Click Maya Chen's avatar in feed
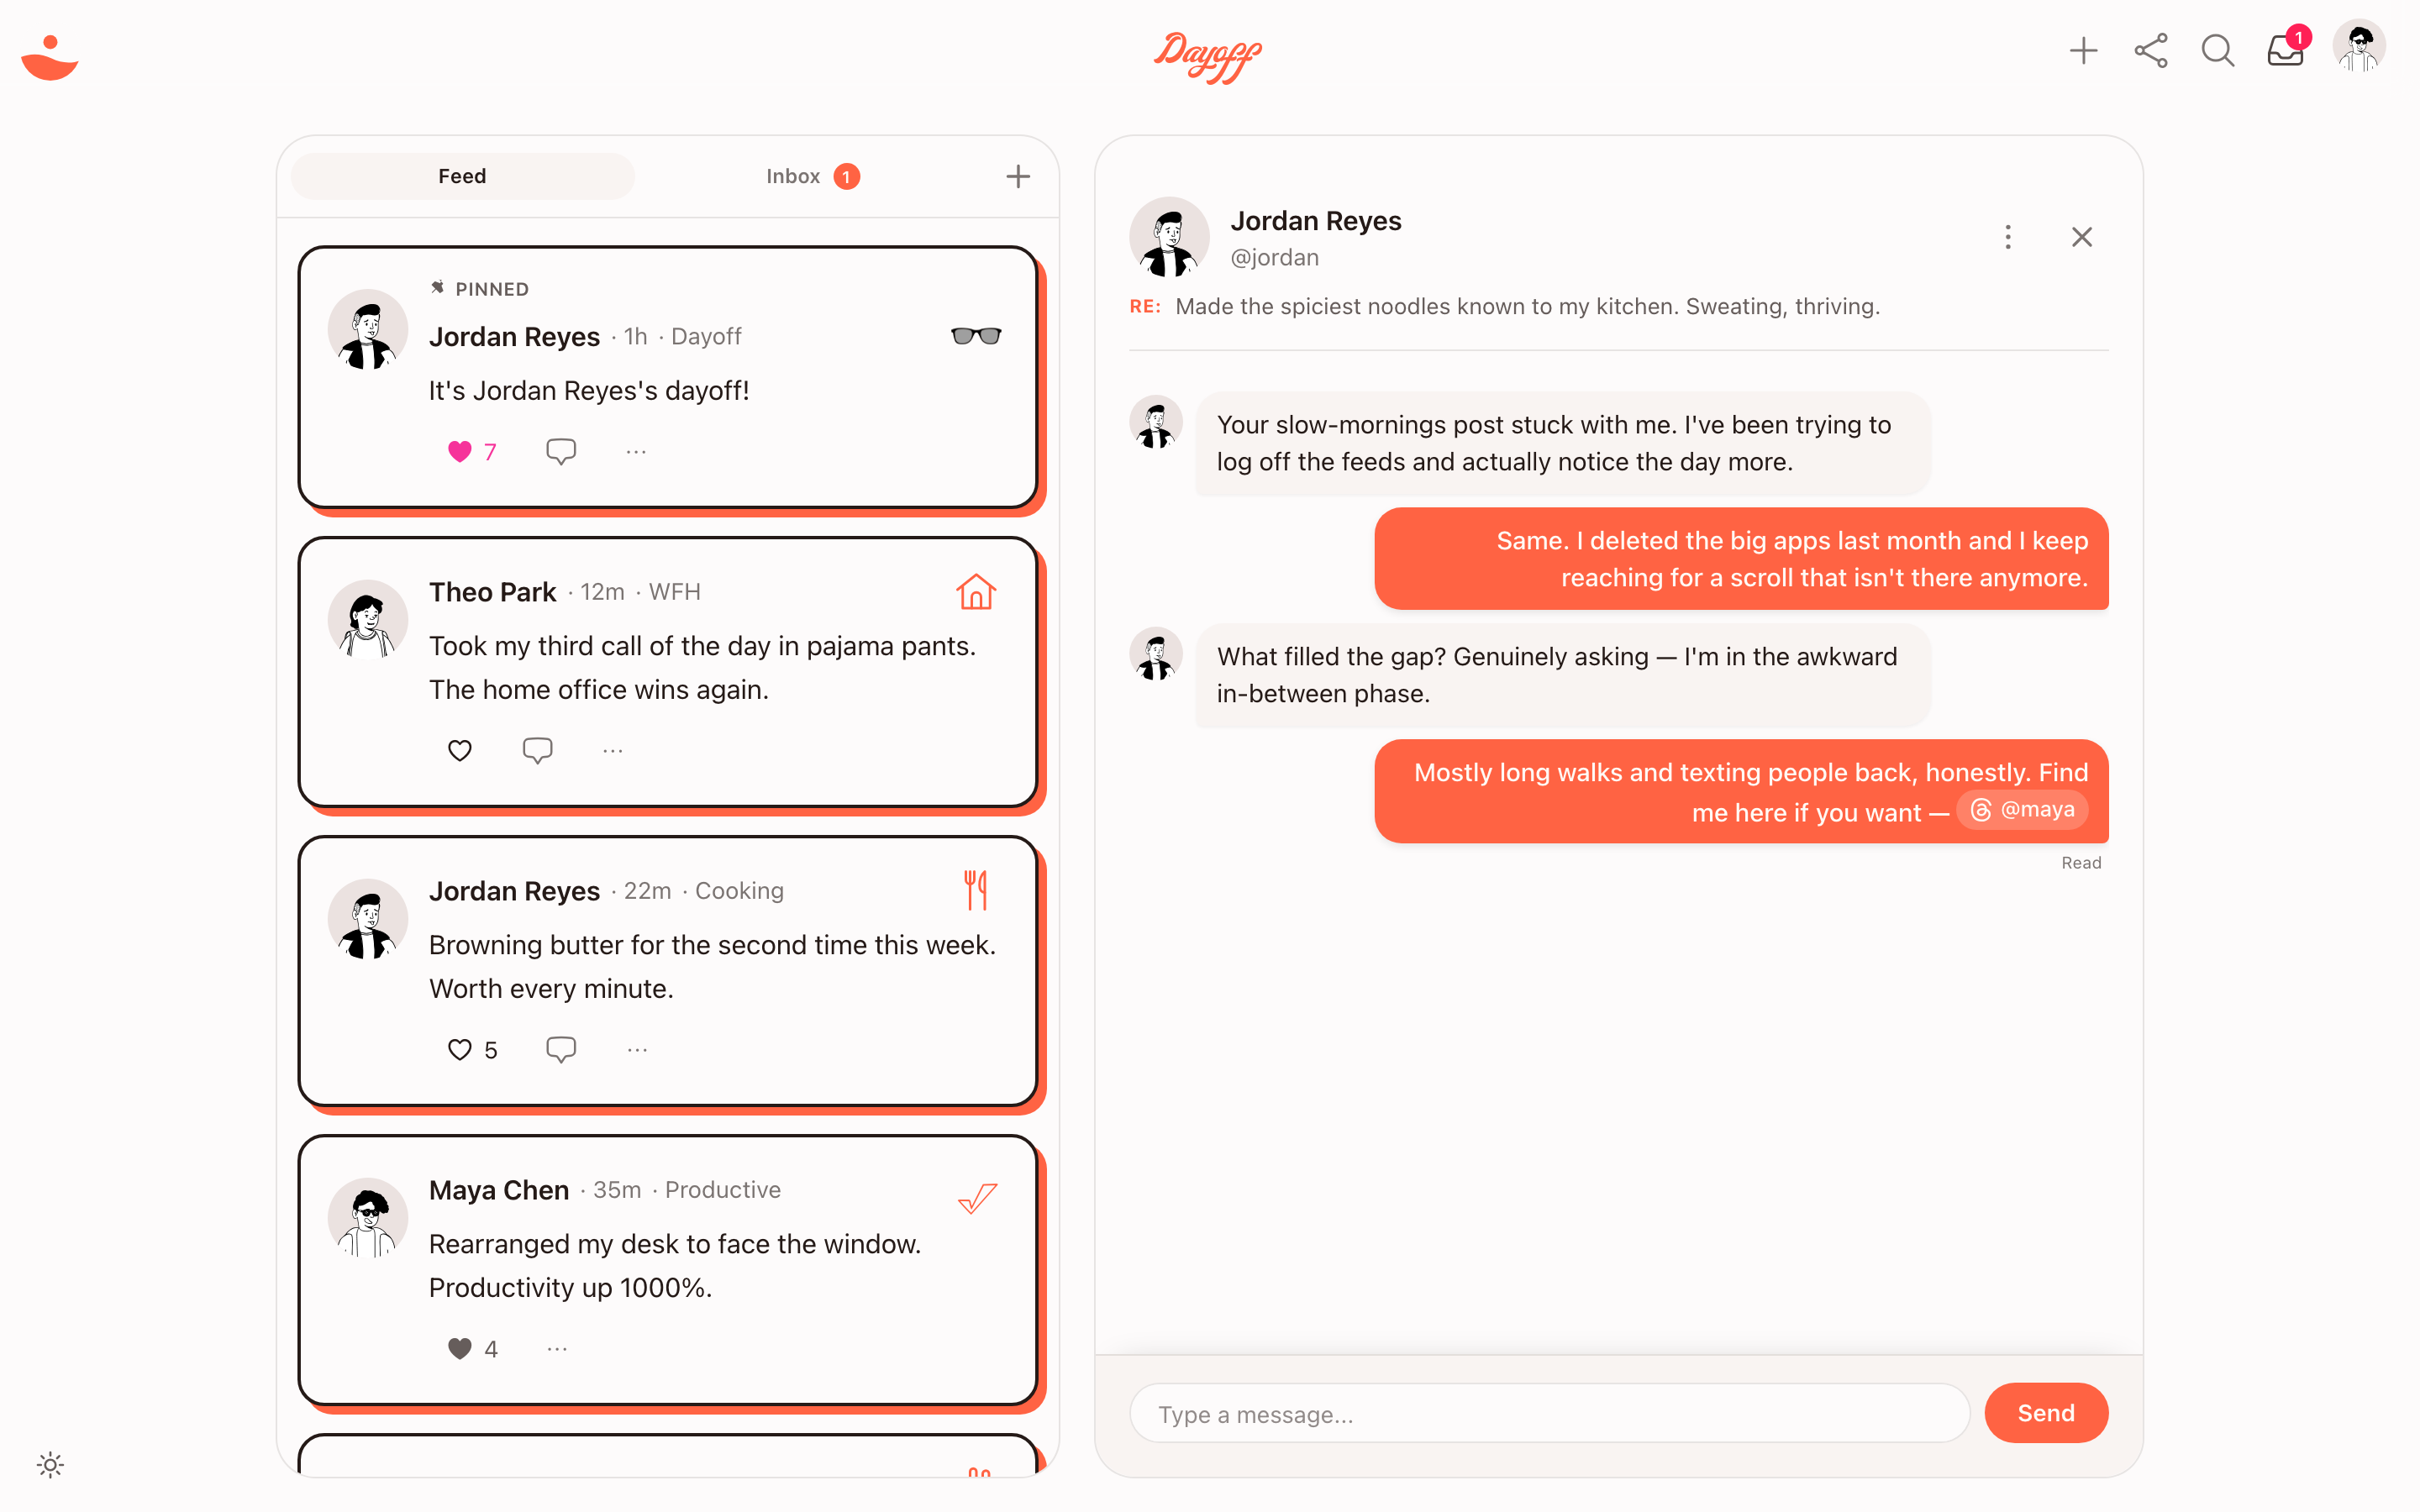The height and width of the screenshot is (1512, 2420). (x=367, y=1218)
